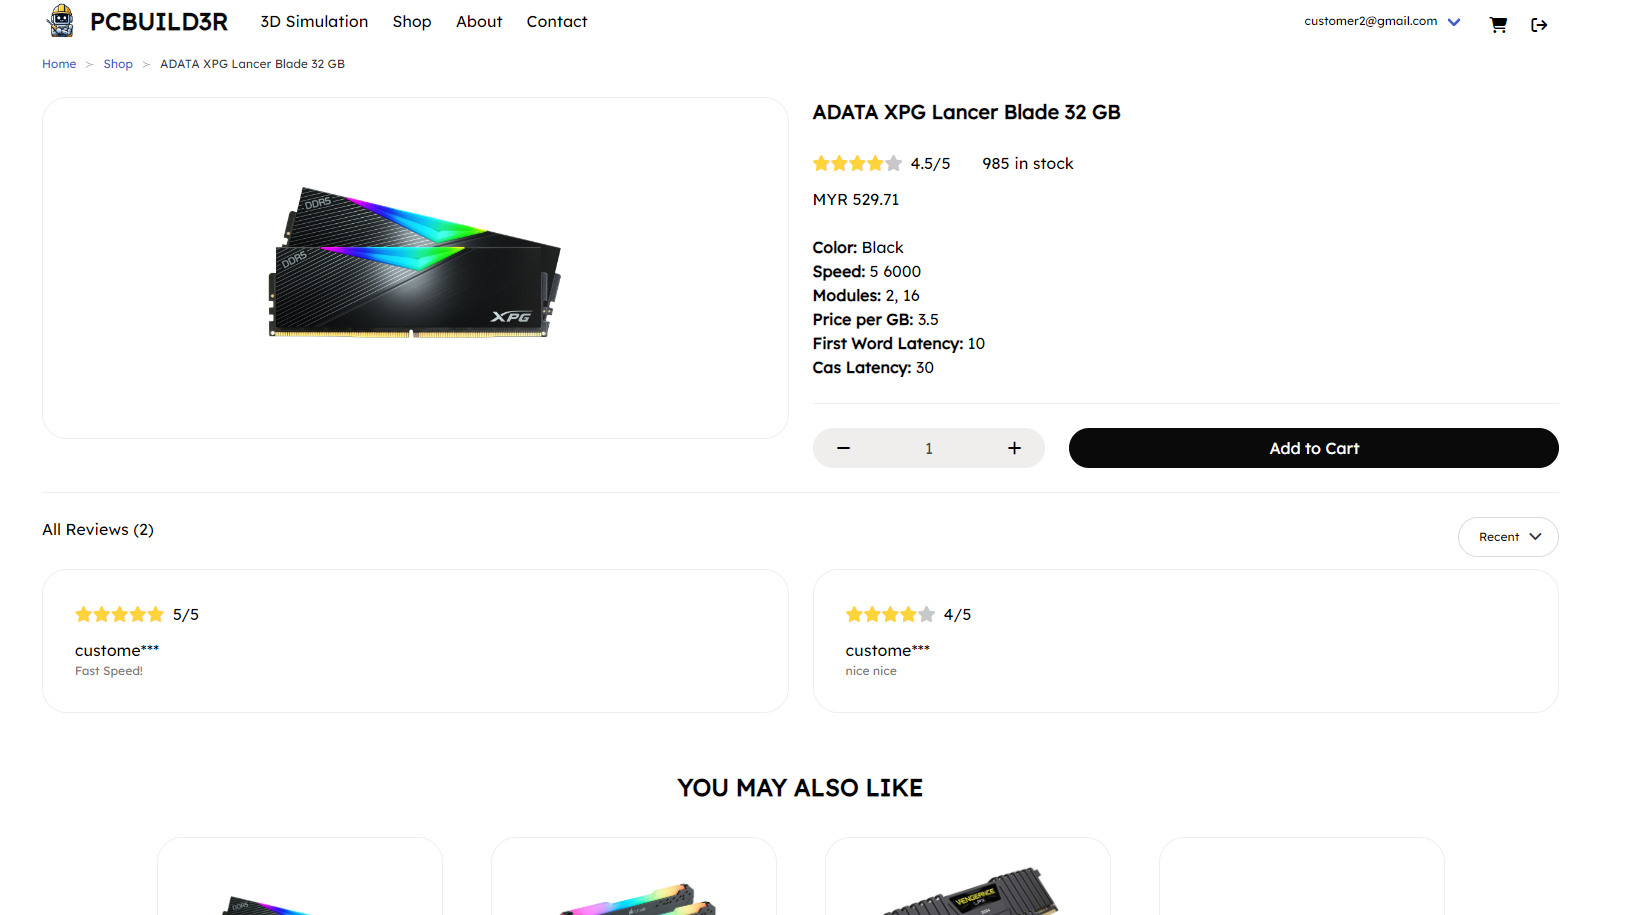Screen dimensions: 1632x915
Task: Go to the Shop menu item
Action: point(412,22)
